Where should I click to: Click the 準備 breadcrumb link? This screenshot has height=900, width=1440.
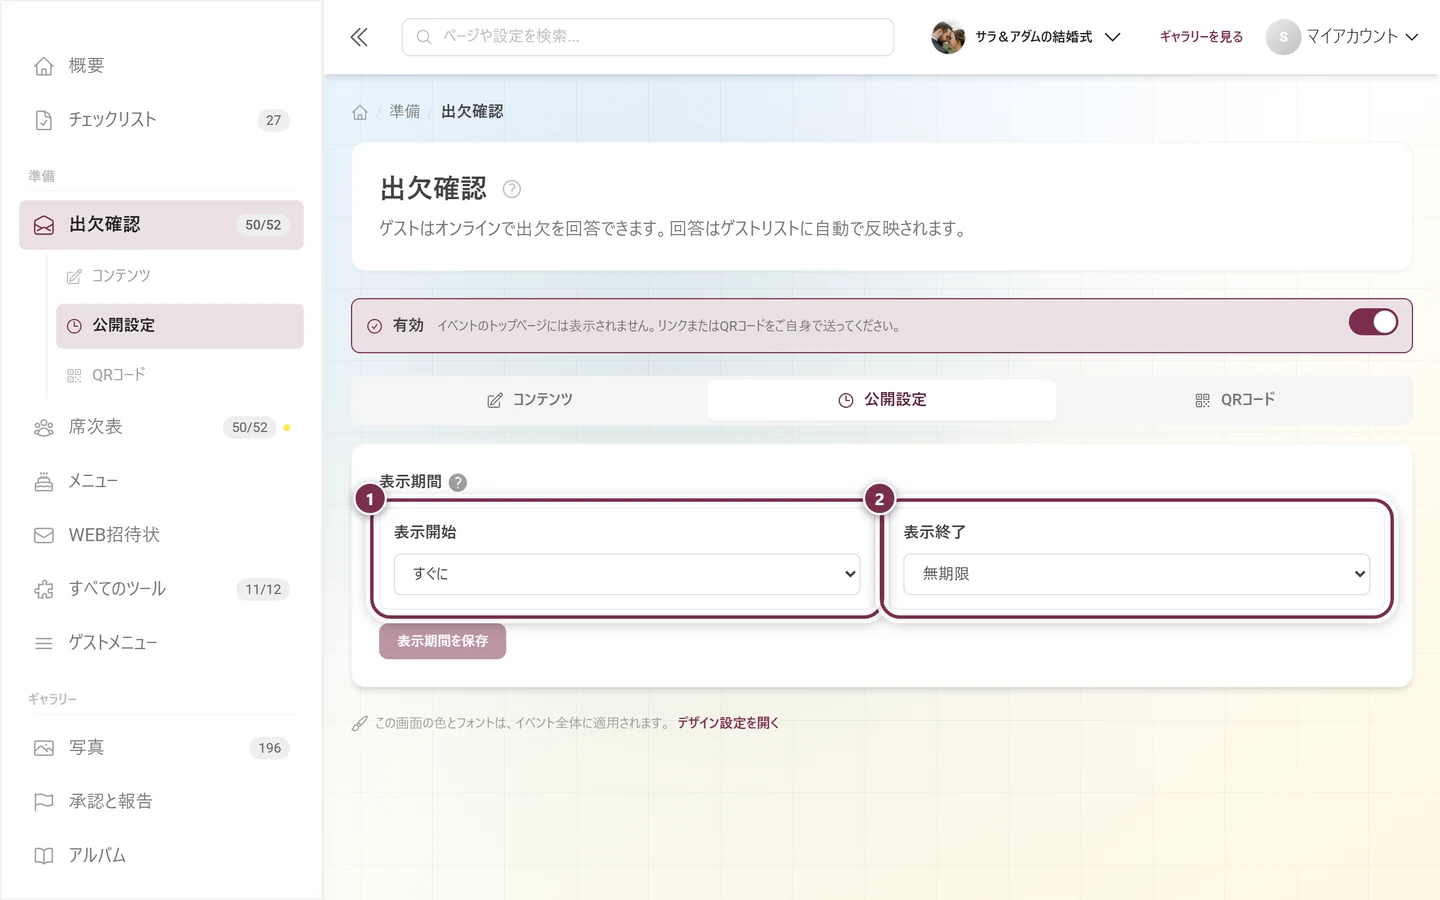click(405, 112)
